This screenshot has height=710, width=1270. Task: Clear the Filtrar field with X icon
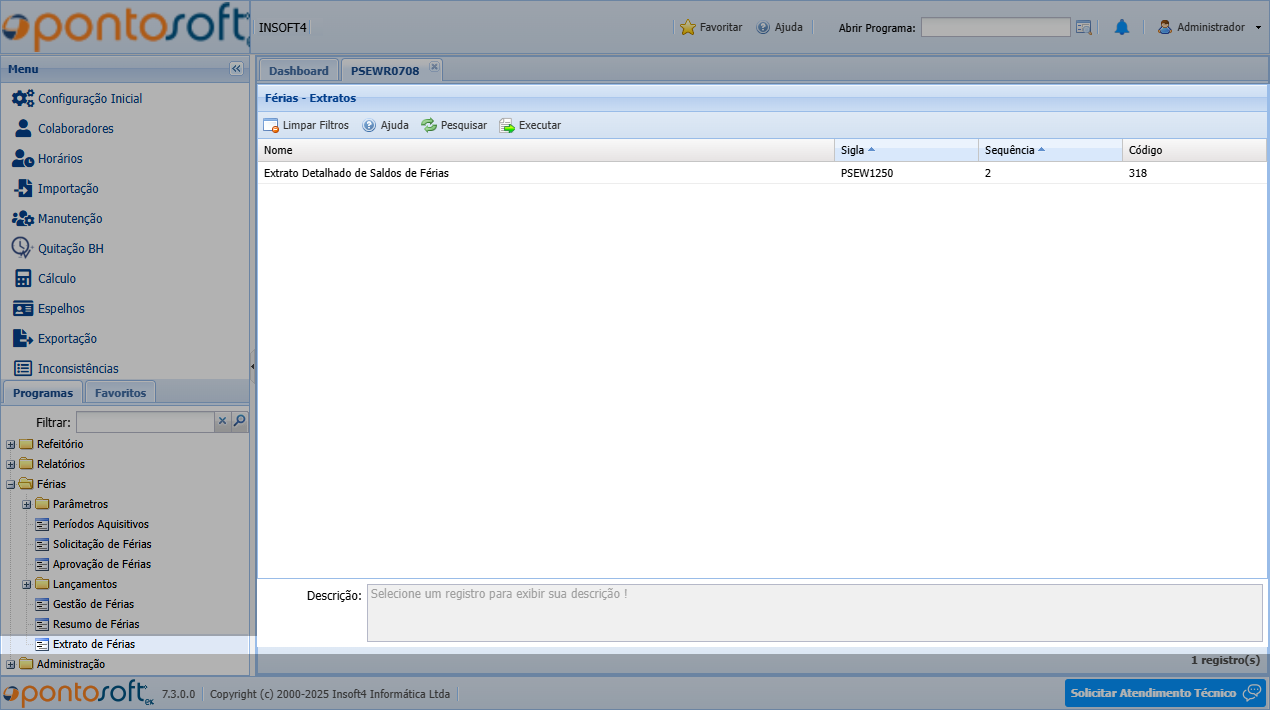tap(223, 422)
